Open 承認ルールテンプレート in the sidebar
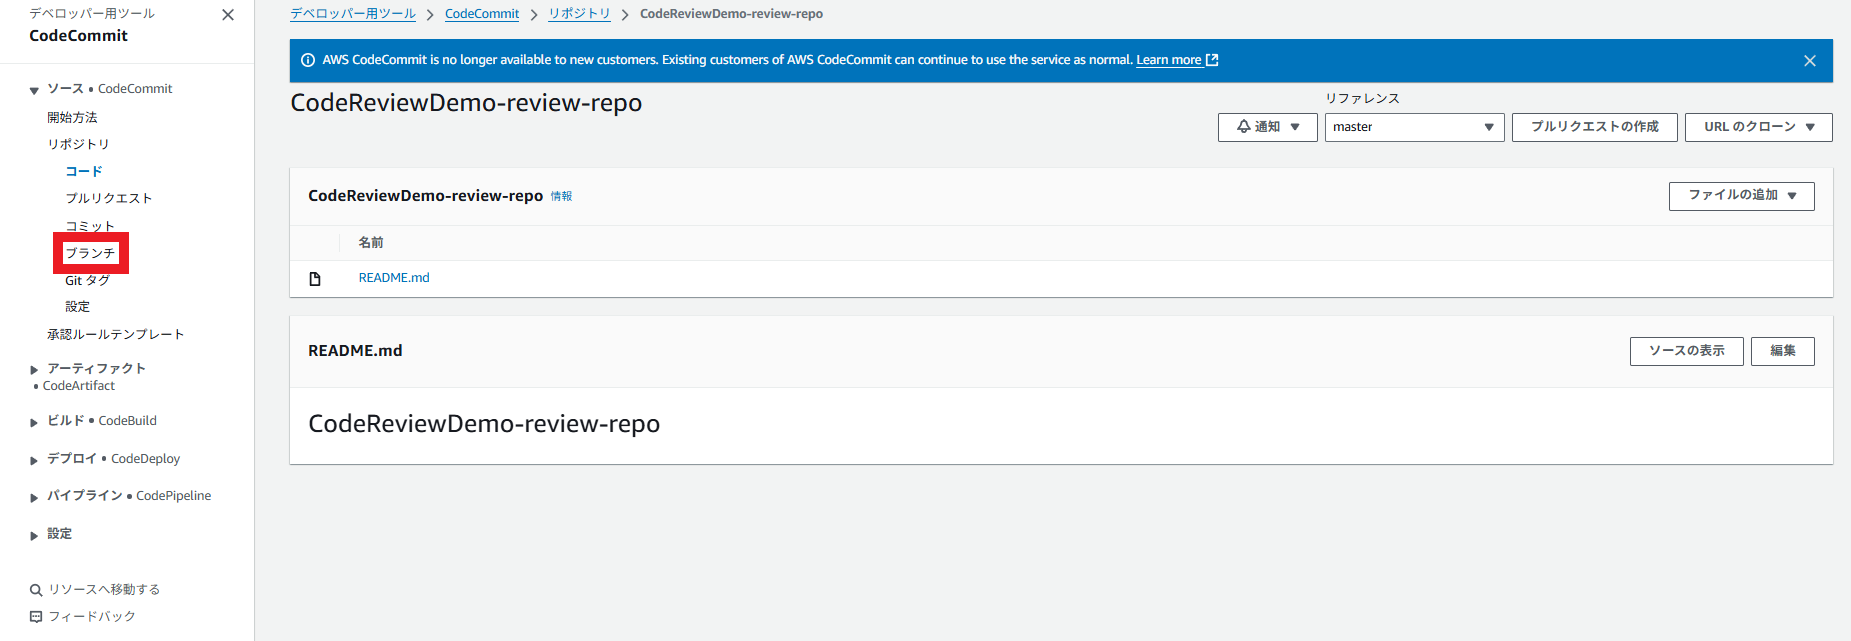This screenshot has height=641, width=1851. pyautogui.click(x=115, y=335)
